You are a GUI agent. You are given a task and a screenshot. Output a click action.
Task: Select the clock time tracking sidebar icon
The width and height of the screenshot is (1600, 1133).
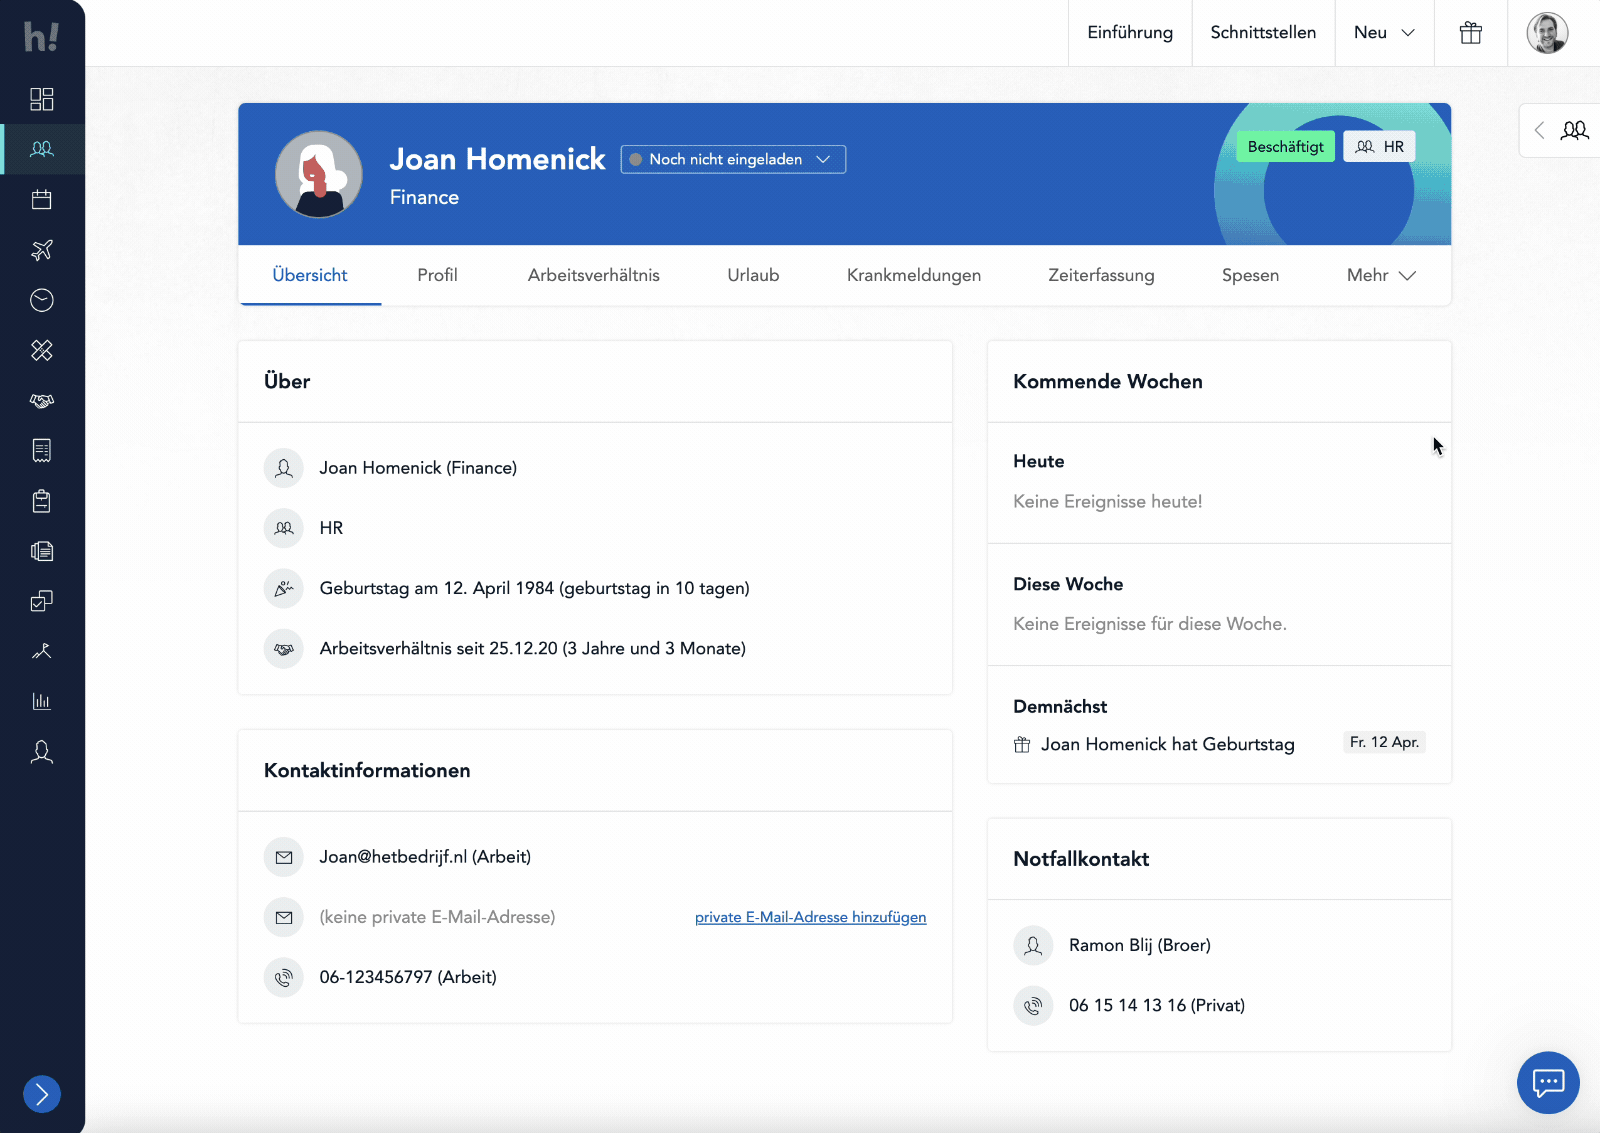click(x=42, y=300)
